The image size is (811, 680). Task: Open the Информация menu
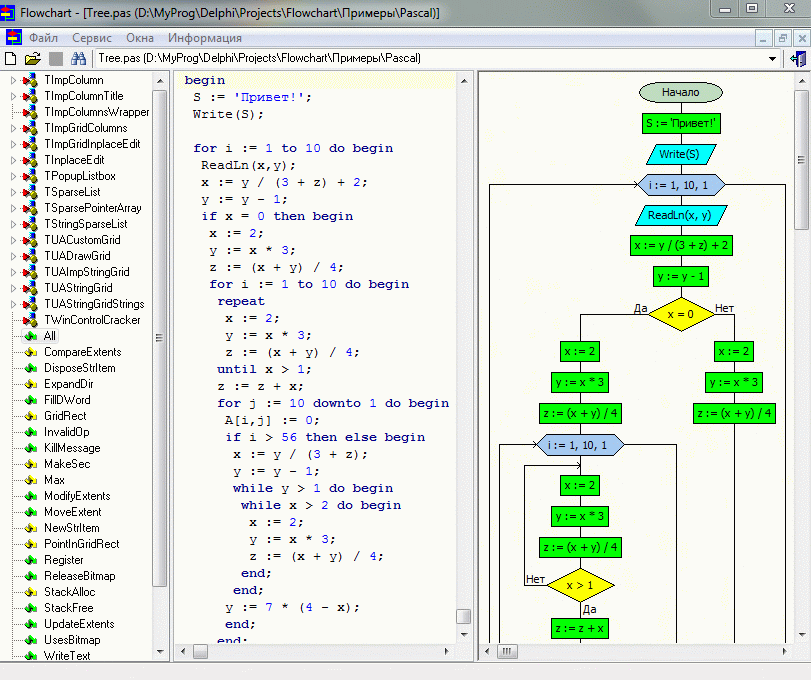click(x=204, y=38)
